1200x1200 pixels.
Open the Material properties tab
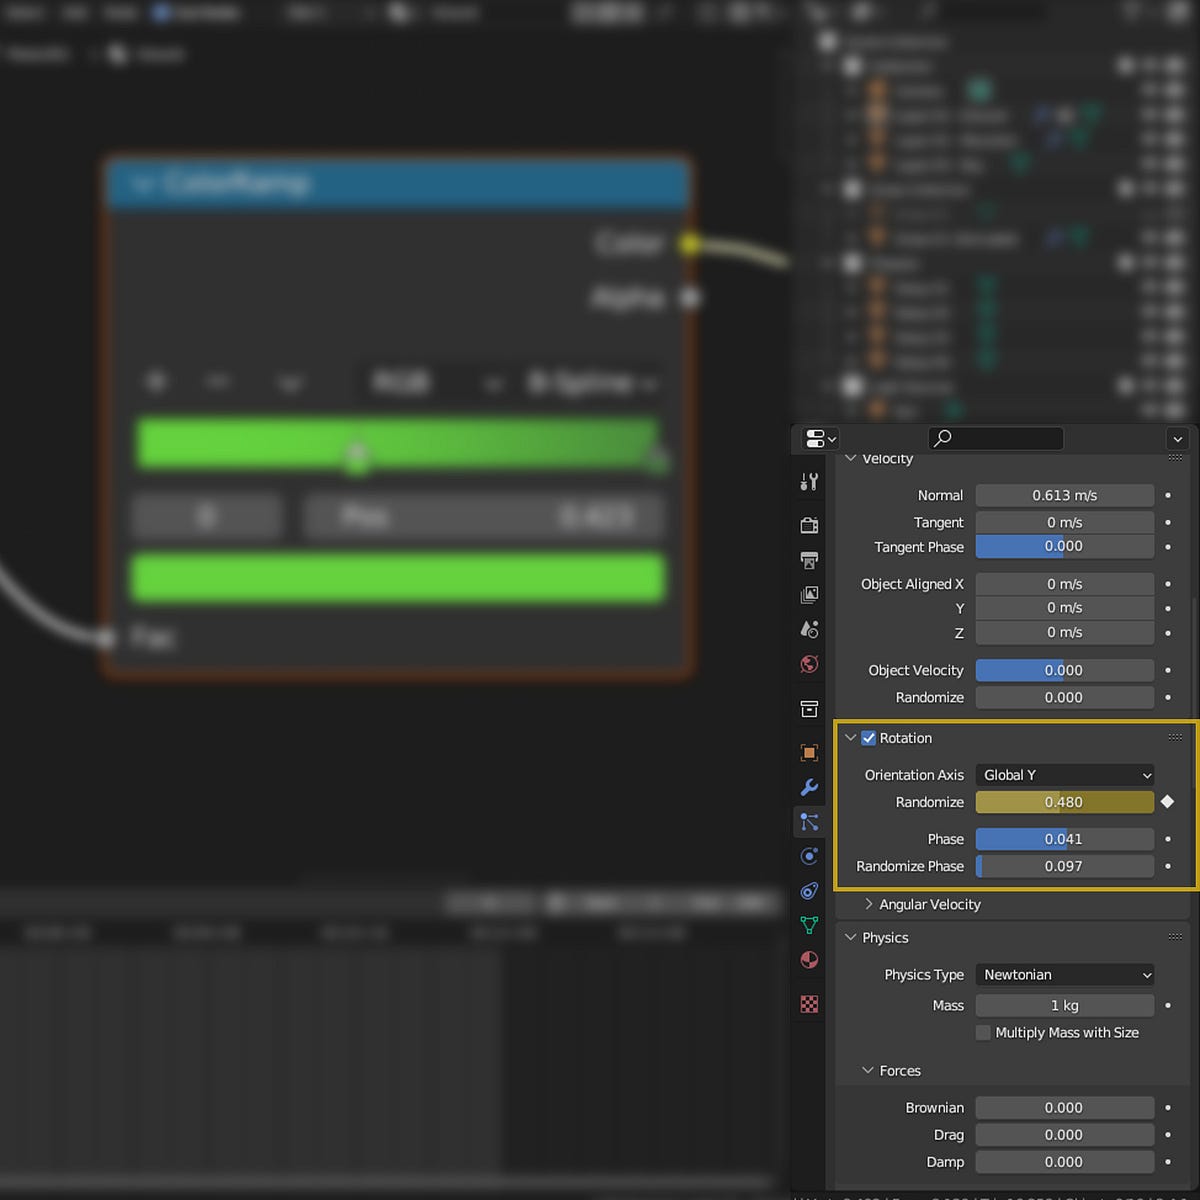[809, 960]
